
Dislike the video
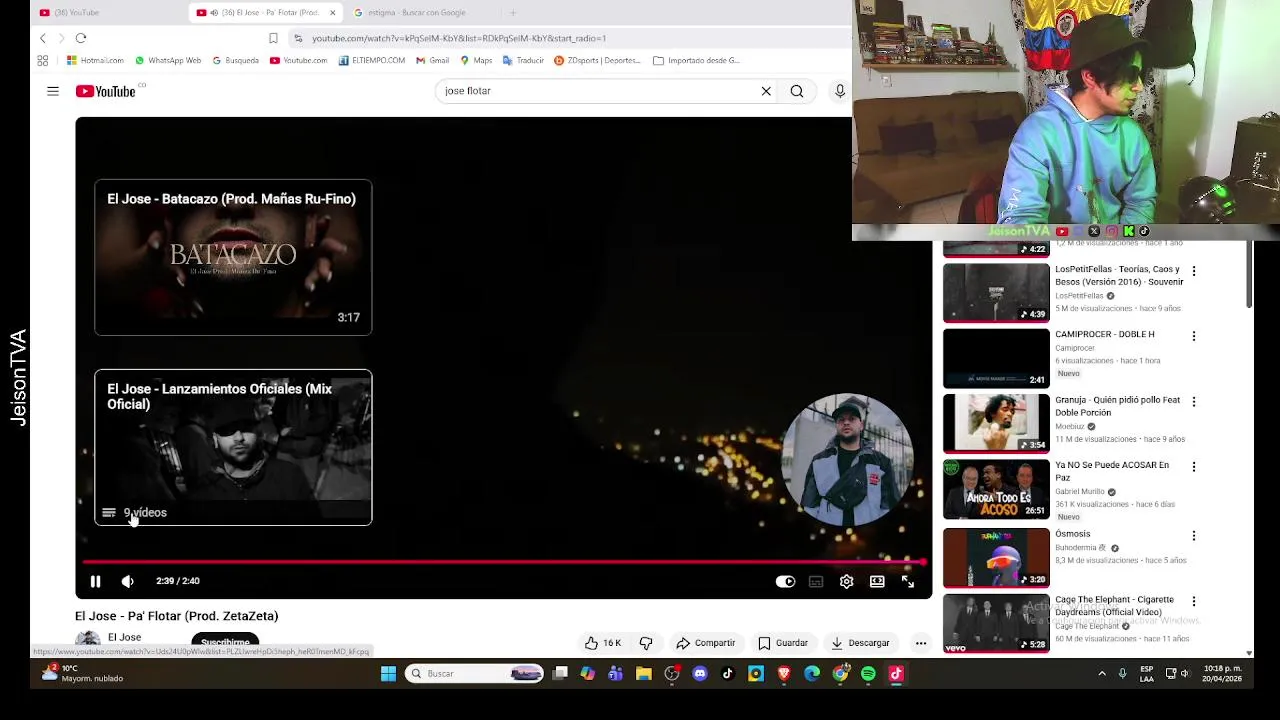[646, 643]
